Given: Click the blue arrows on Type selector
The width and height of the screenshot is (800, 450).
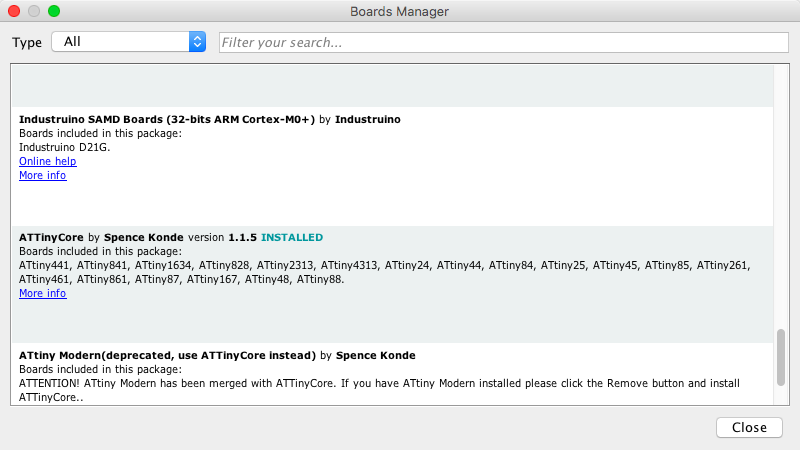Looking at the screenshot, I should tap(197, 42).
